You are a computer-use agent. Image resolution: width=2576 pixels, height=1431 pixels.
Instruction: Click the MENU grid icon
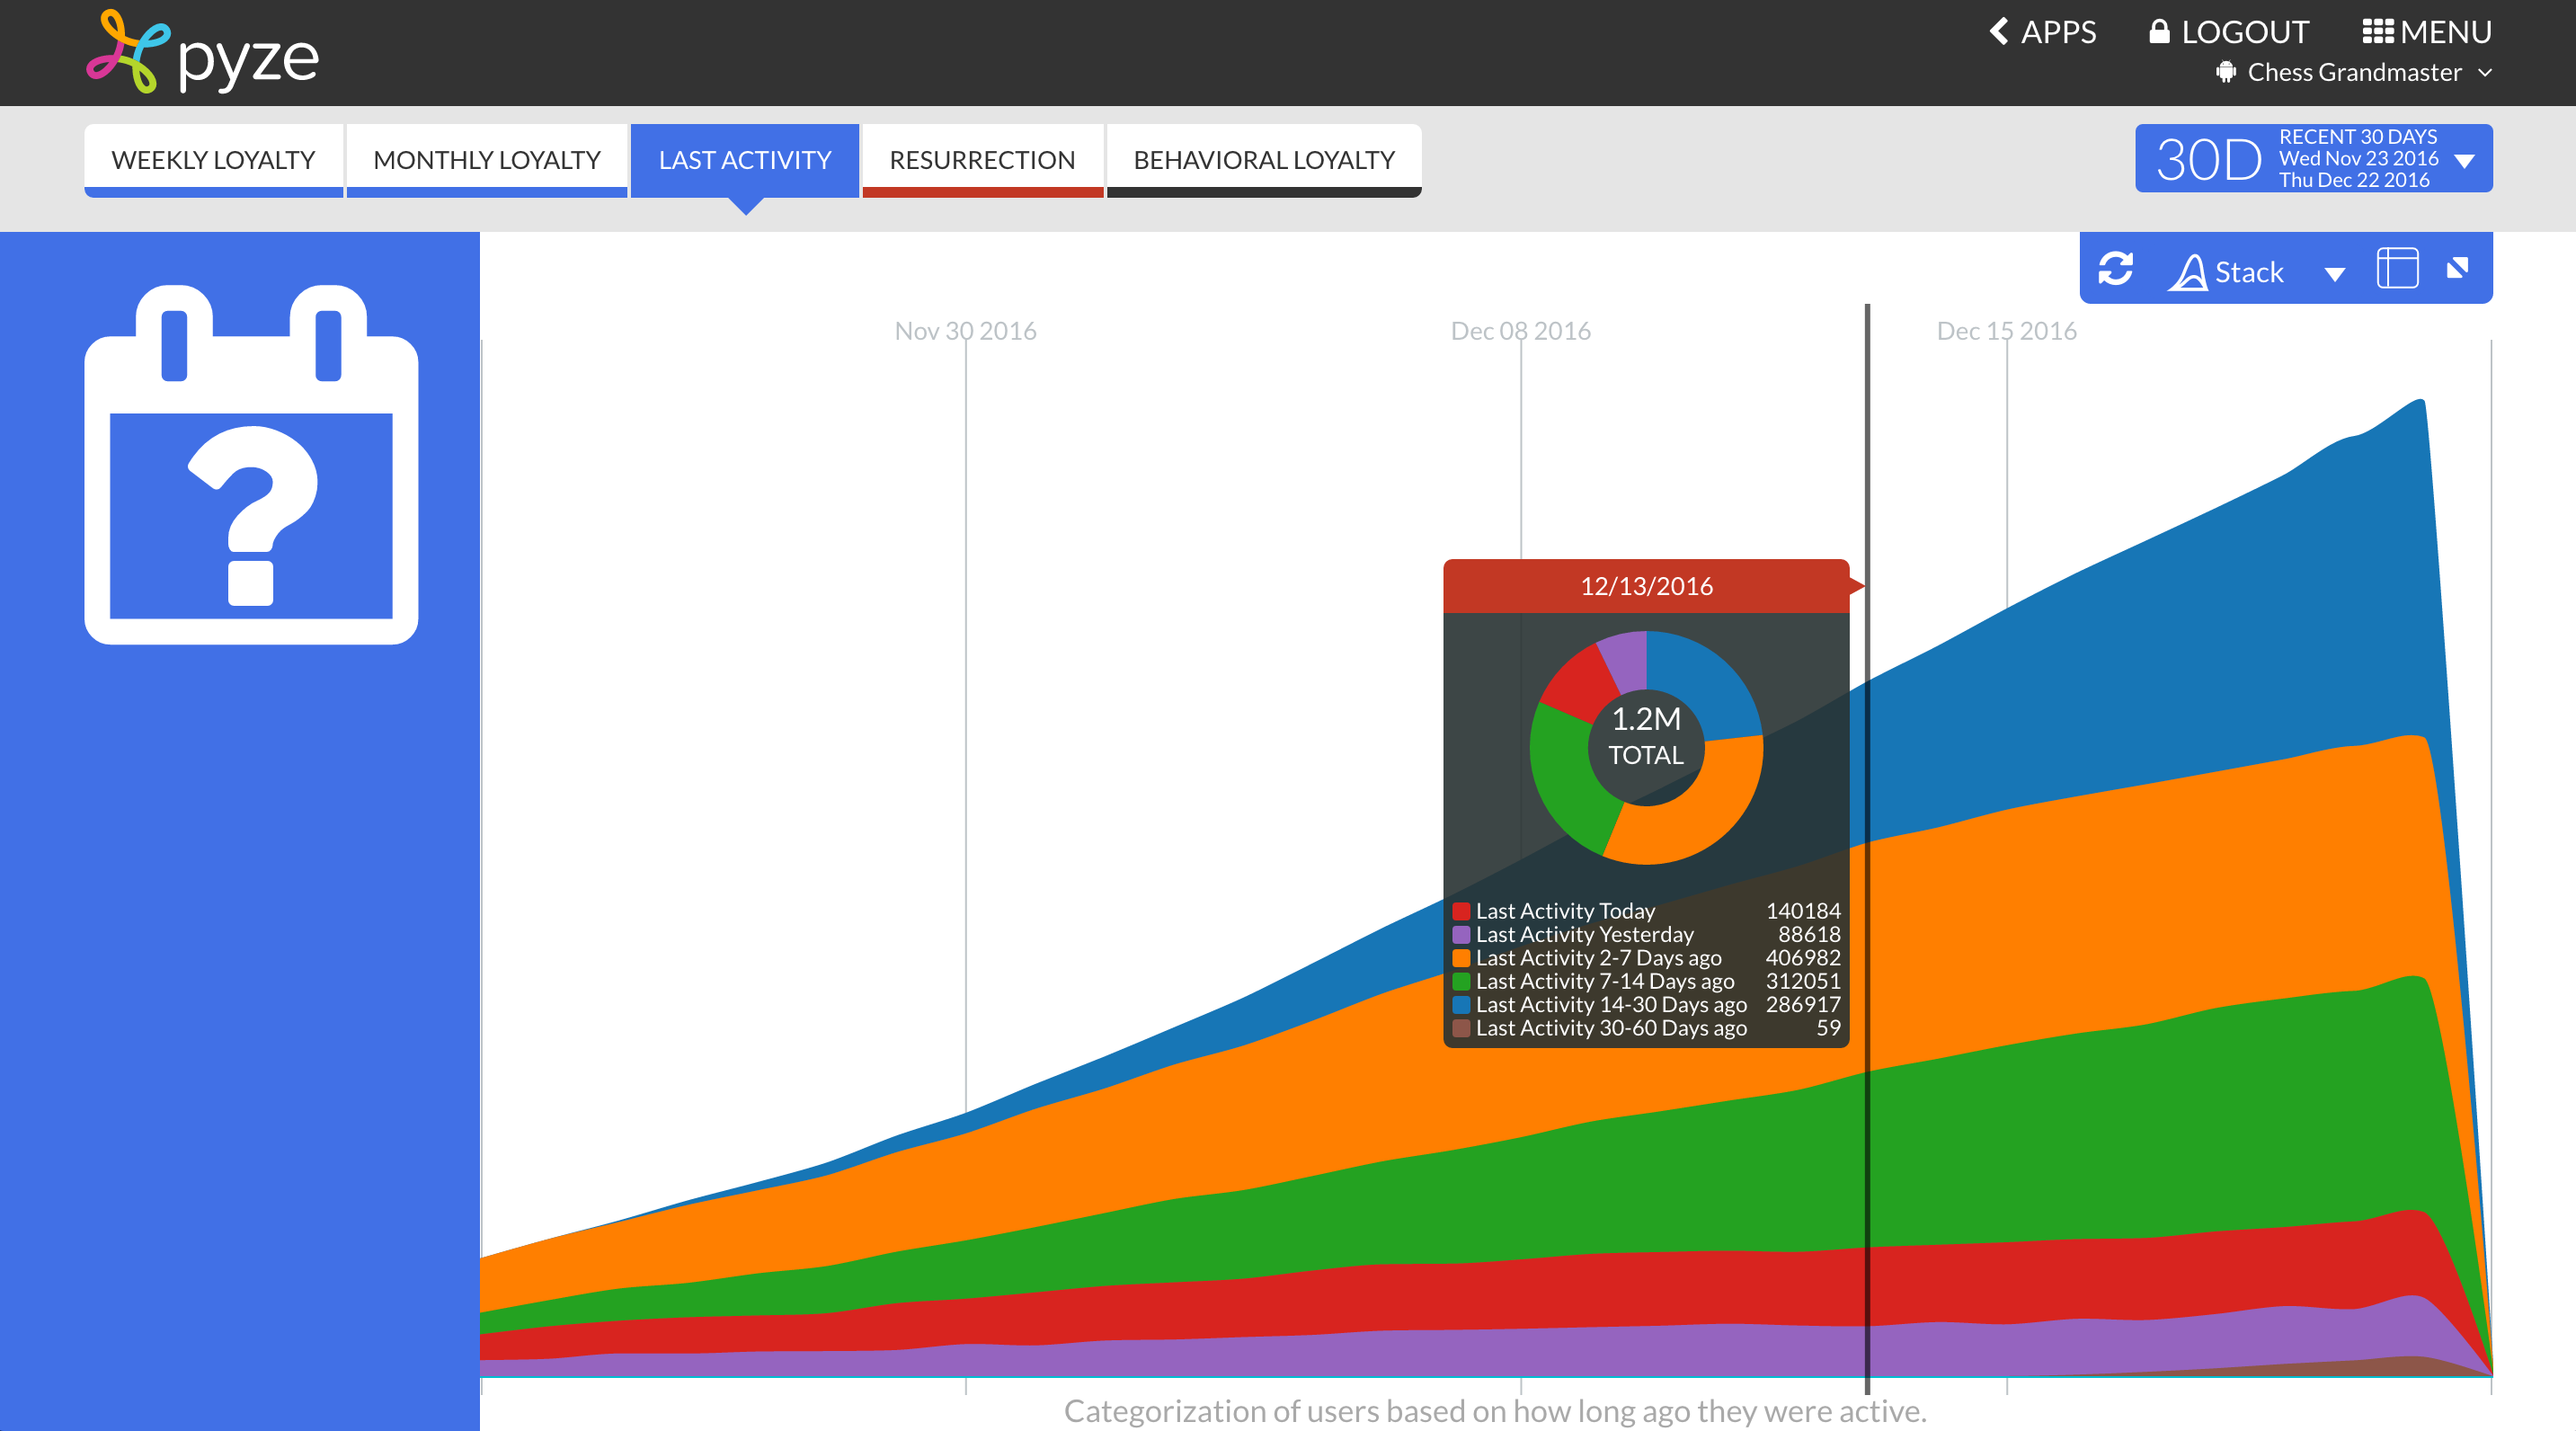[2377, 32]
